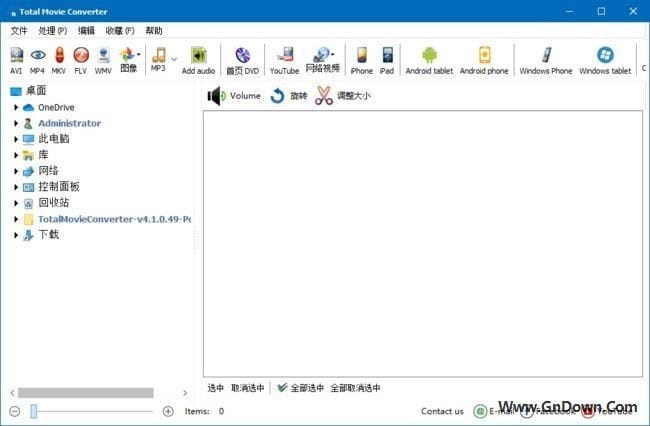Screen dimensions: 650x426
Task: Click the thumbnail zoom slider handle
Action: (x=34, y=411)
